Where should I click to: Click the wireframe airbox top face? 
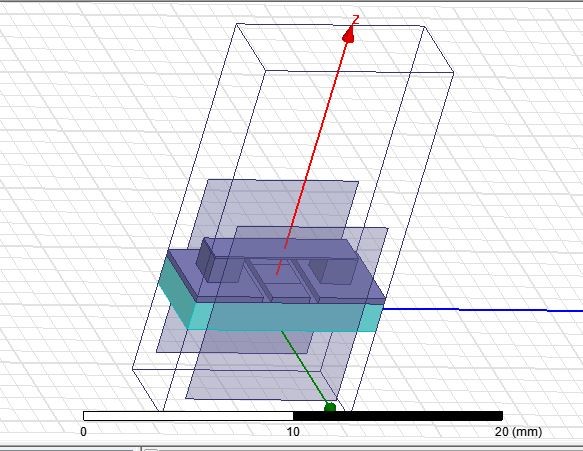[345, 48]
